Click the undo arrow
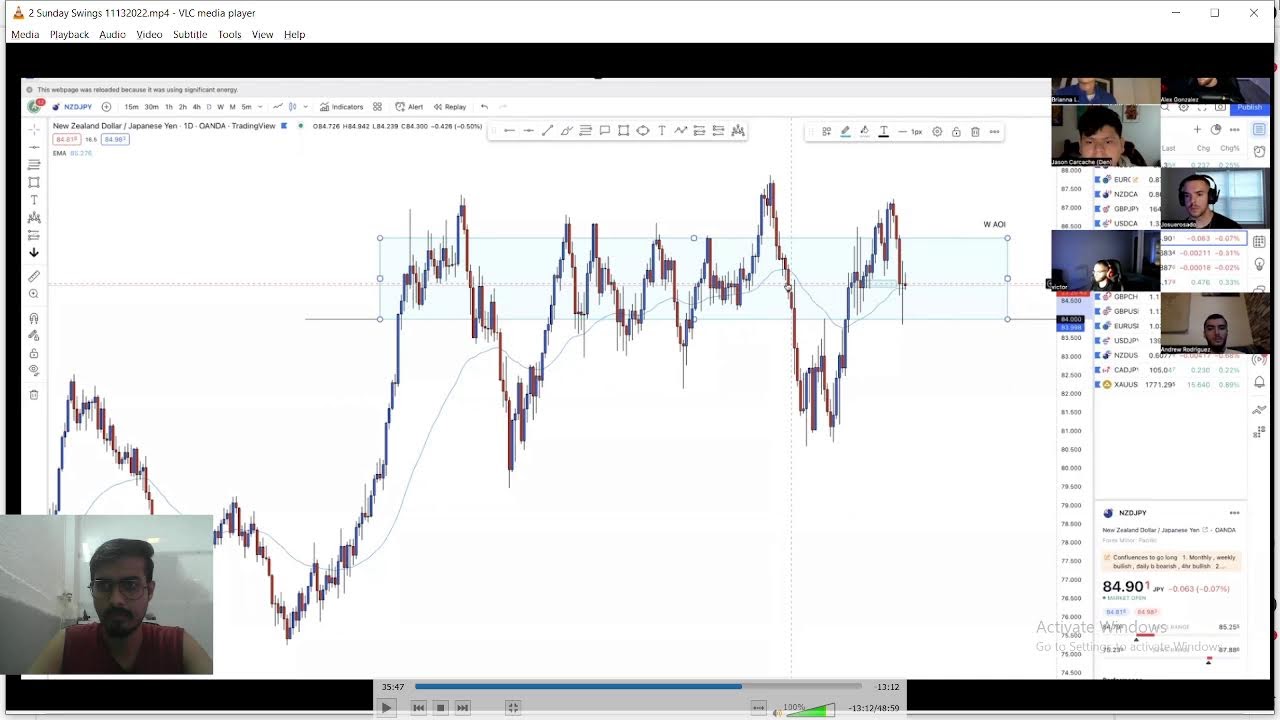 [484, 107]
